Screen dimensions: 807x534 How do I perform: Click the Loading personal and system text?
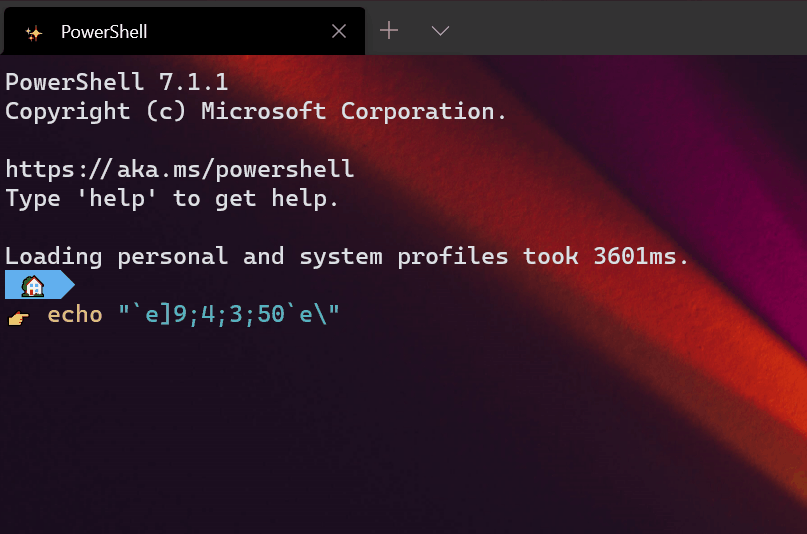(x=194, y=257)
